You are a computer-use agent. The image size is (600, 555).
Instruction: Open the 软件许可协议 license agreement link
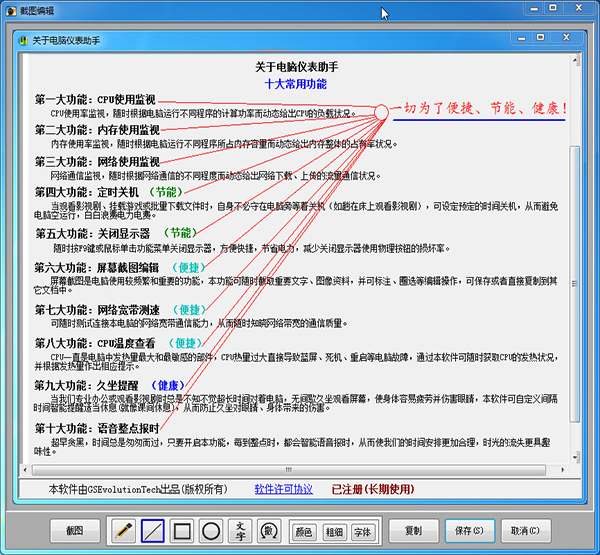(x=284, y=490)
